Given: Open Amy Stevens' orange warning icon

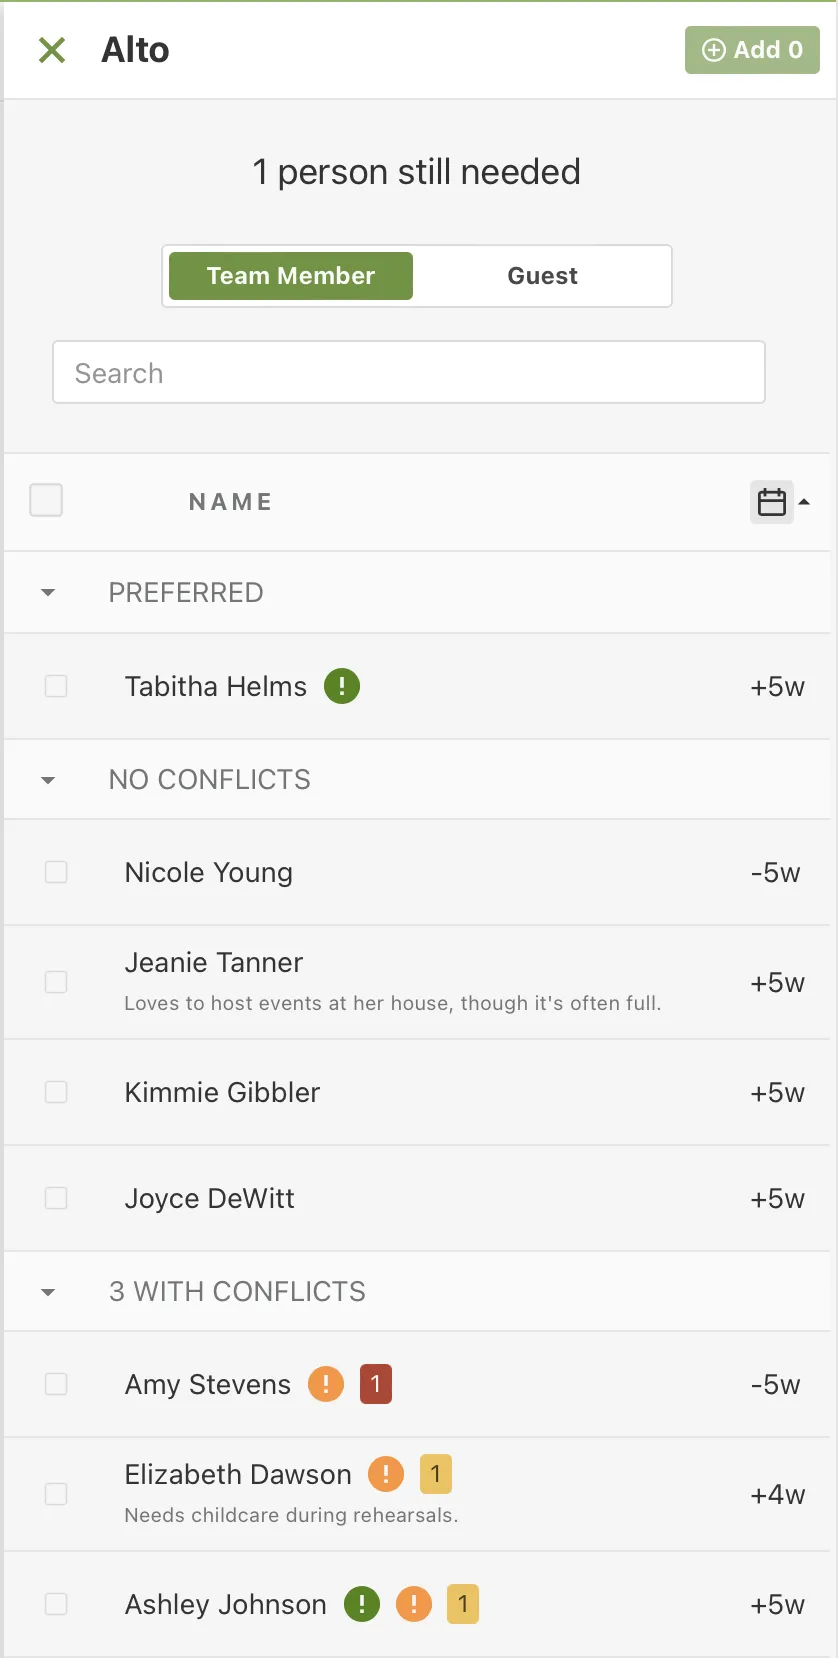Looking at the screenshot, I should 325,1384.
